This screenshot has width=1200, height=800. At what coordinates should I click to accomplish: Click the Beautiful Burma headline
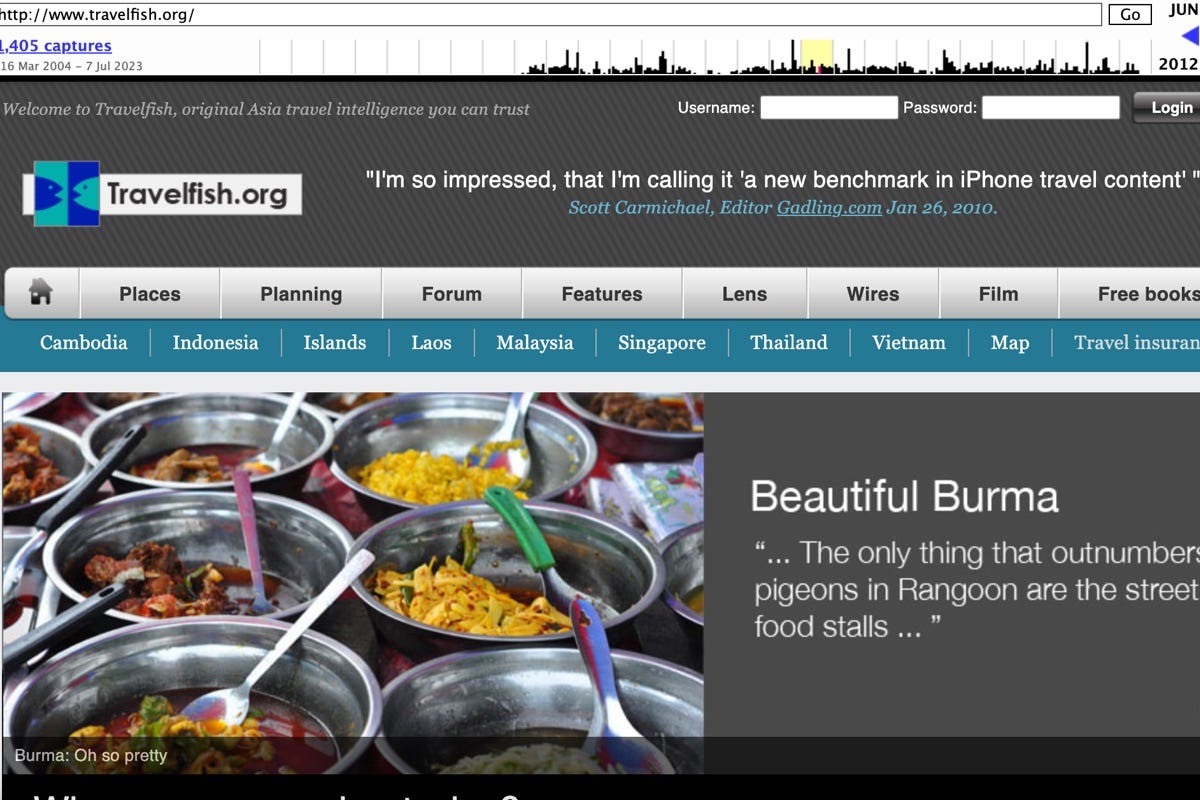pyautogui.click(x=905, y=497)
